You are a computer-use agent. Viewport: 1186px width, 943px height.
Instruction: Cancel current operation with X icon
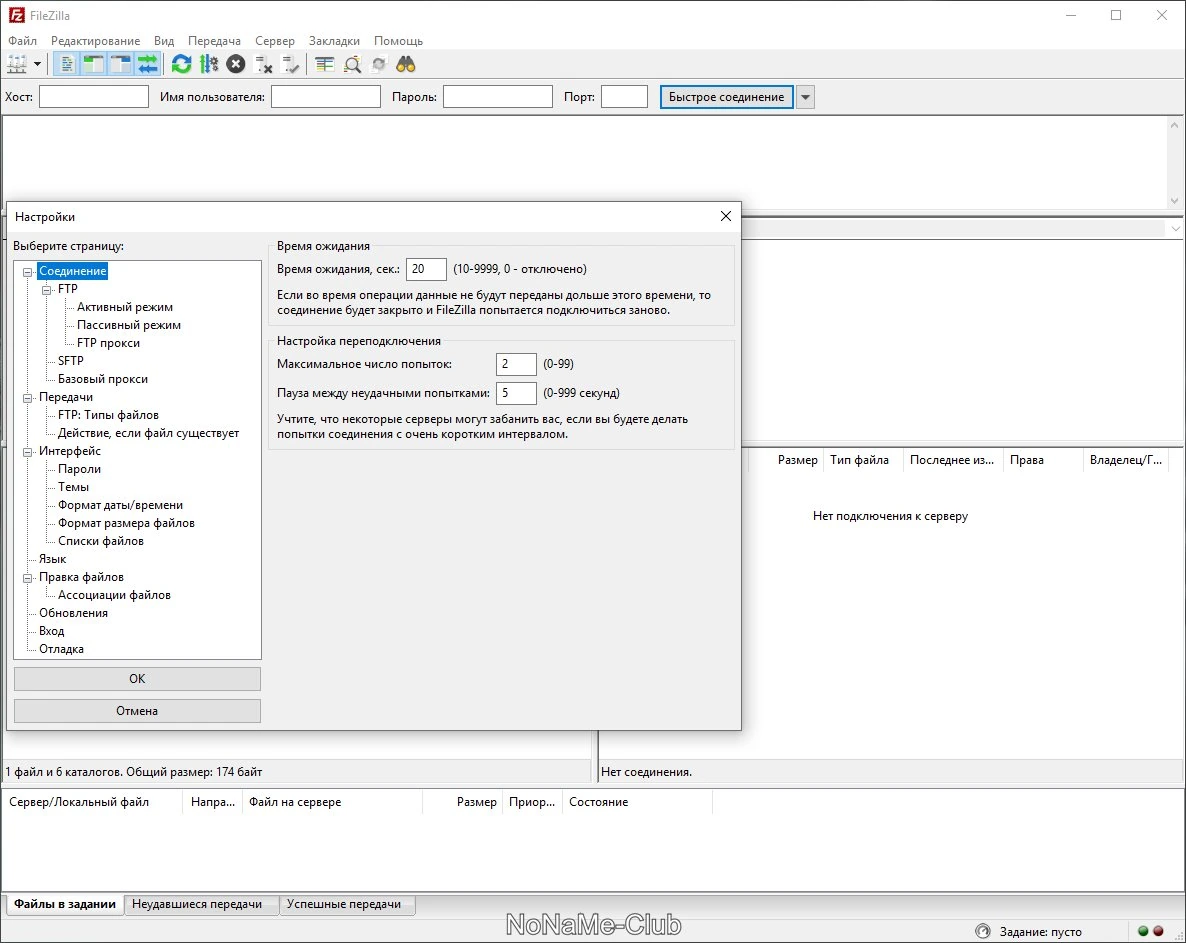[236, 65]
